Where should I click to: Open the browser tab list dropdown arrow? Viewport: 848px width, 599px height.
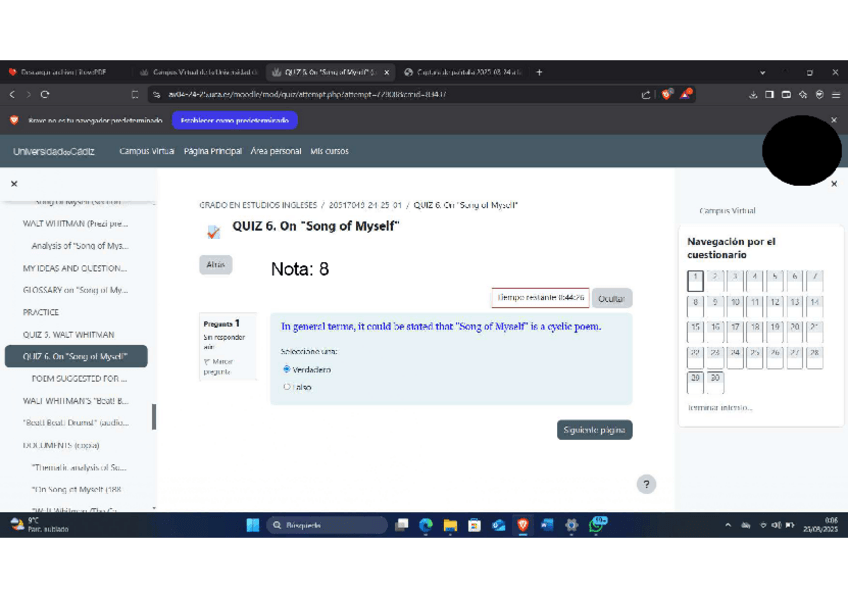click(763, 72)
